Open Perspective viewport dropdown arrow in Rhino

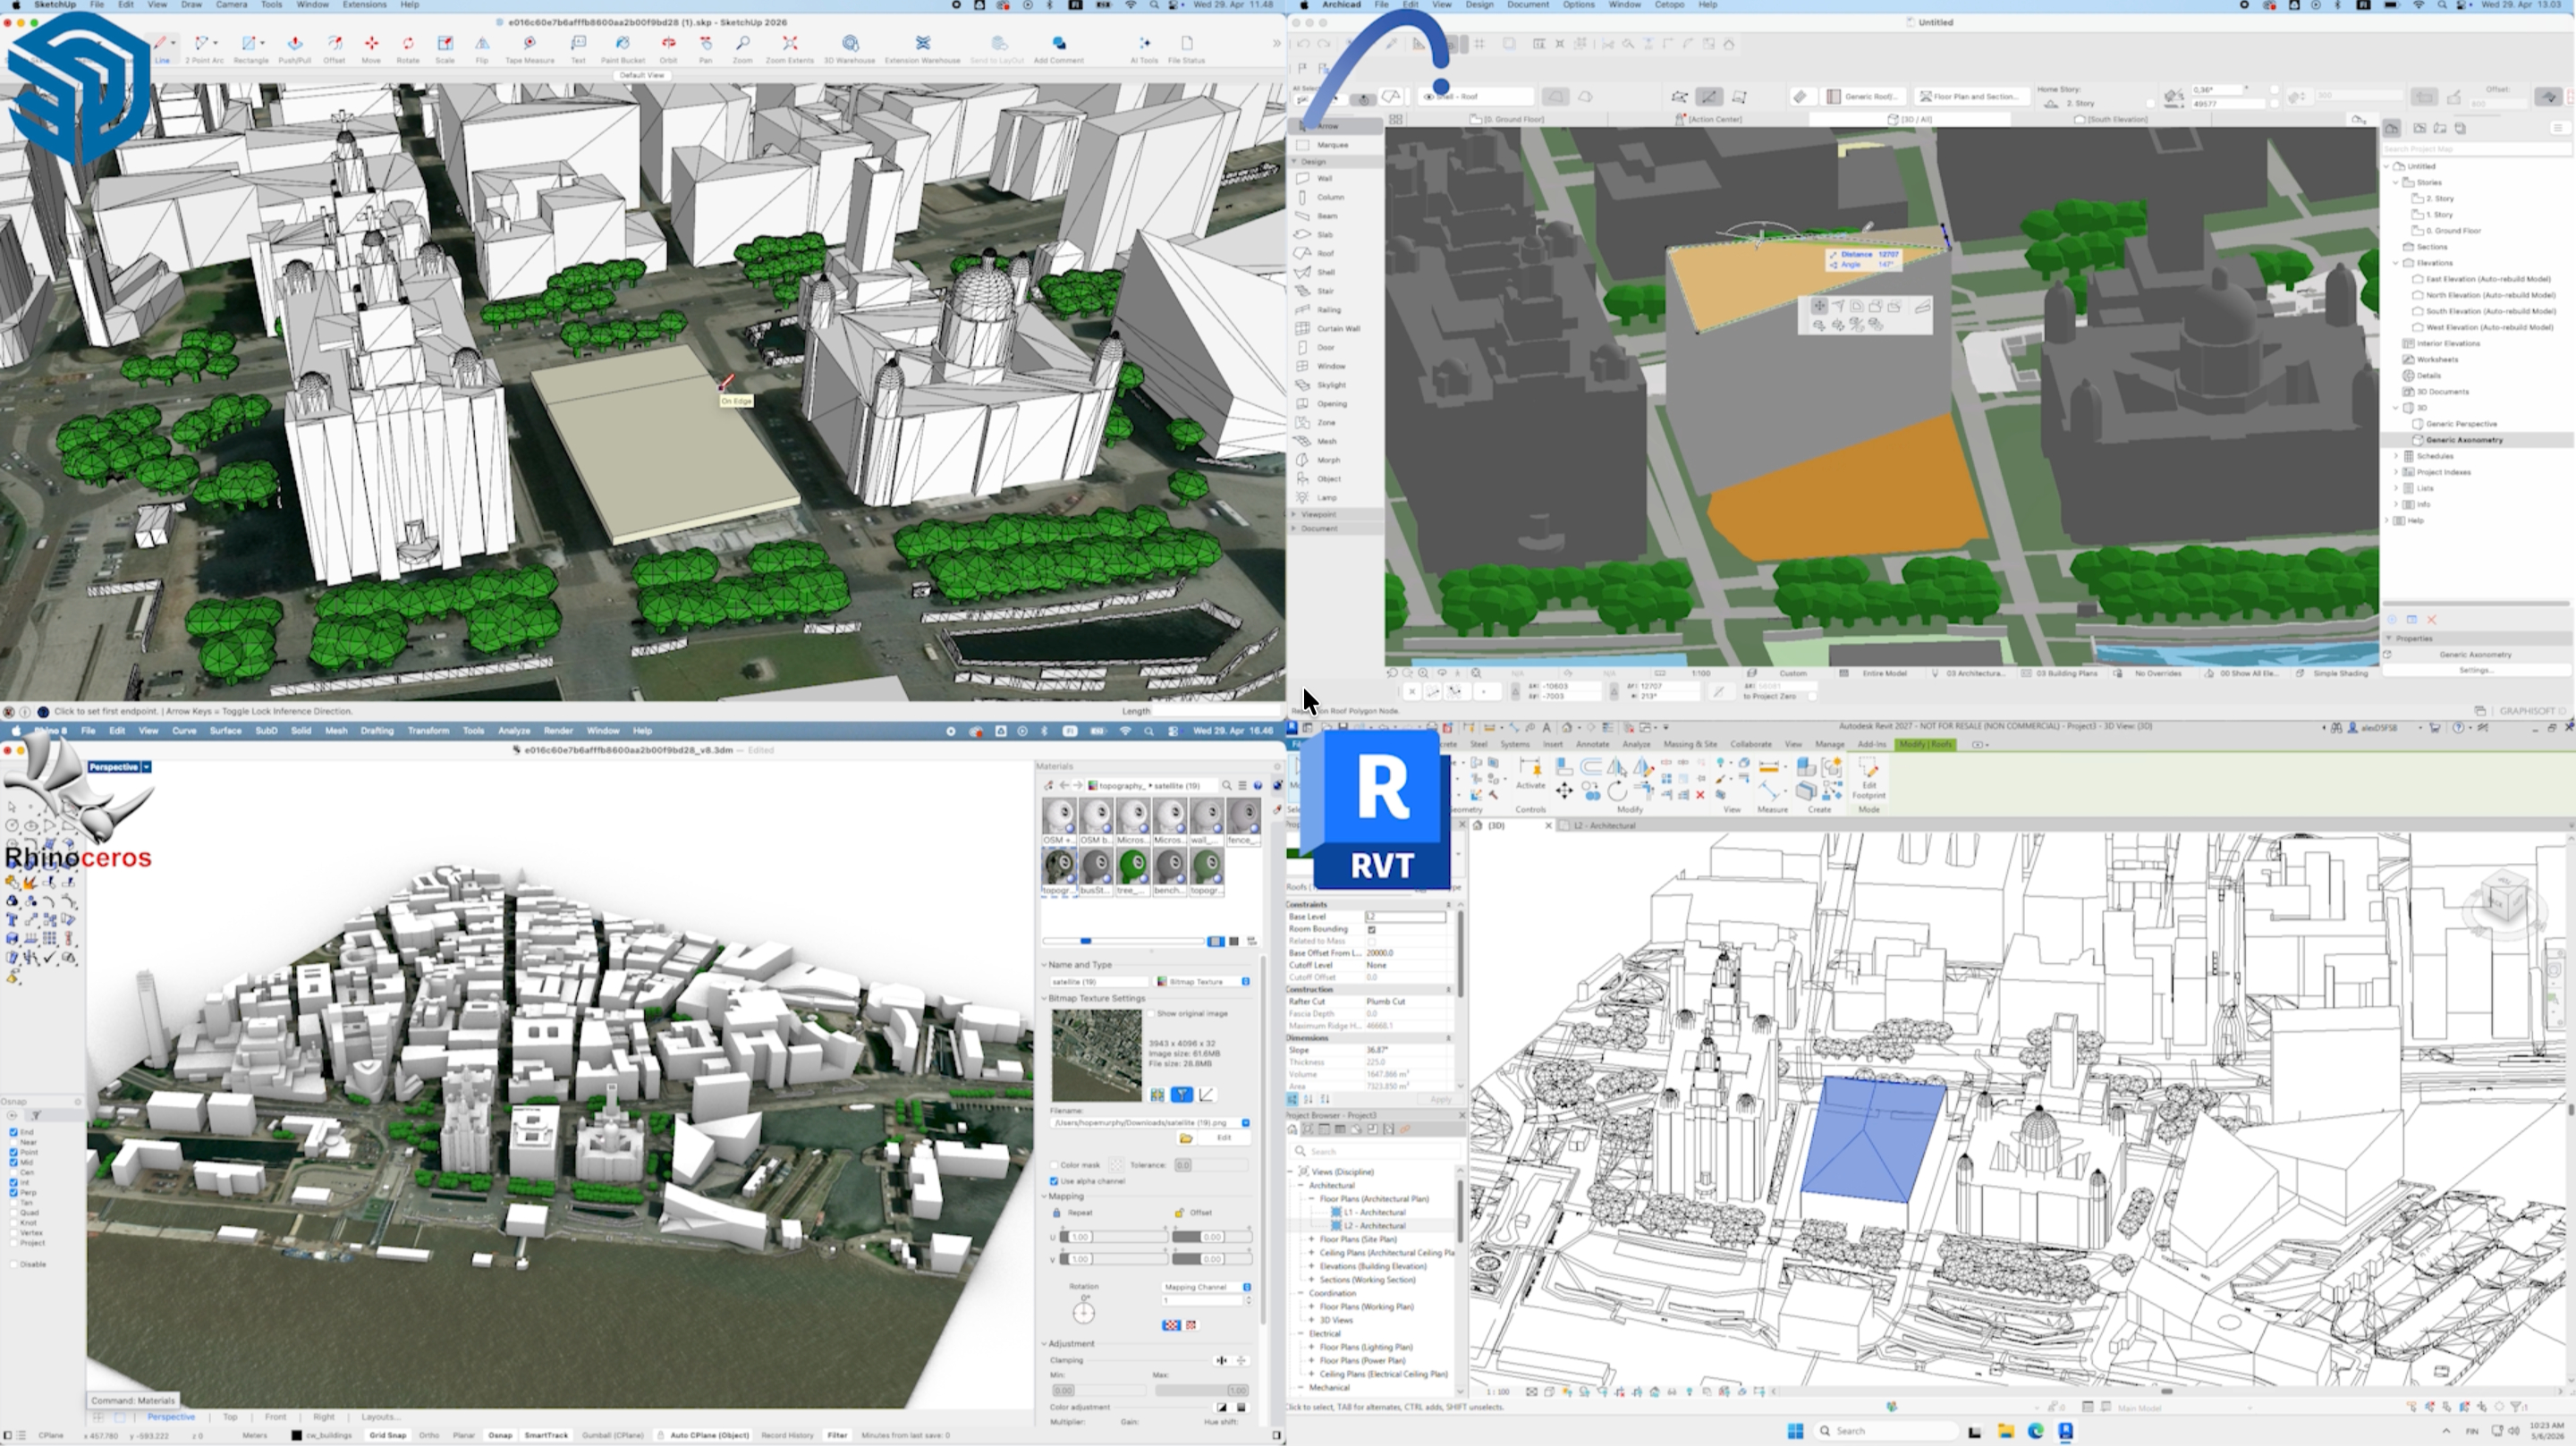146,767
